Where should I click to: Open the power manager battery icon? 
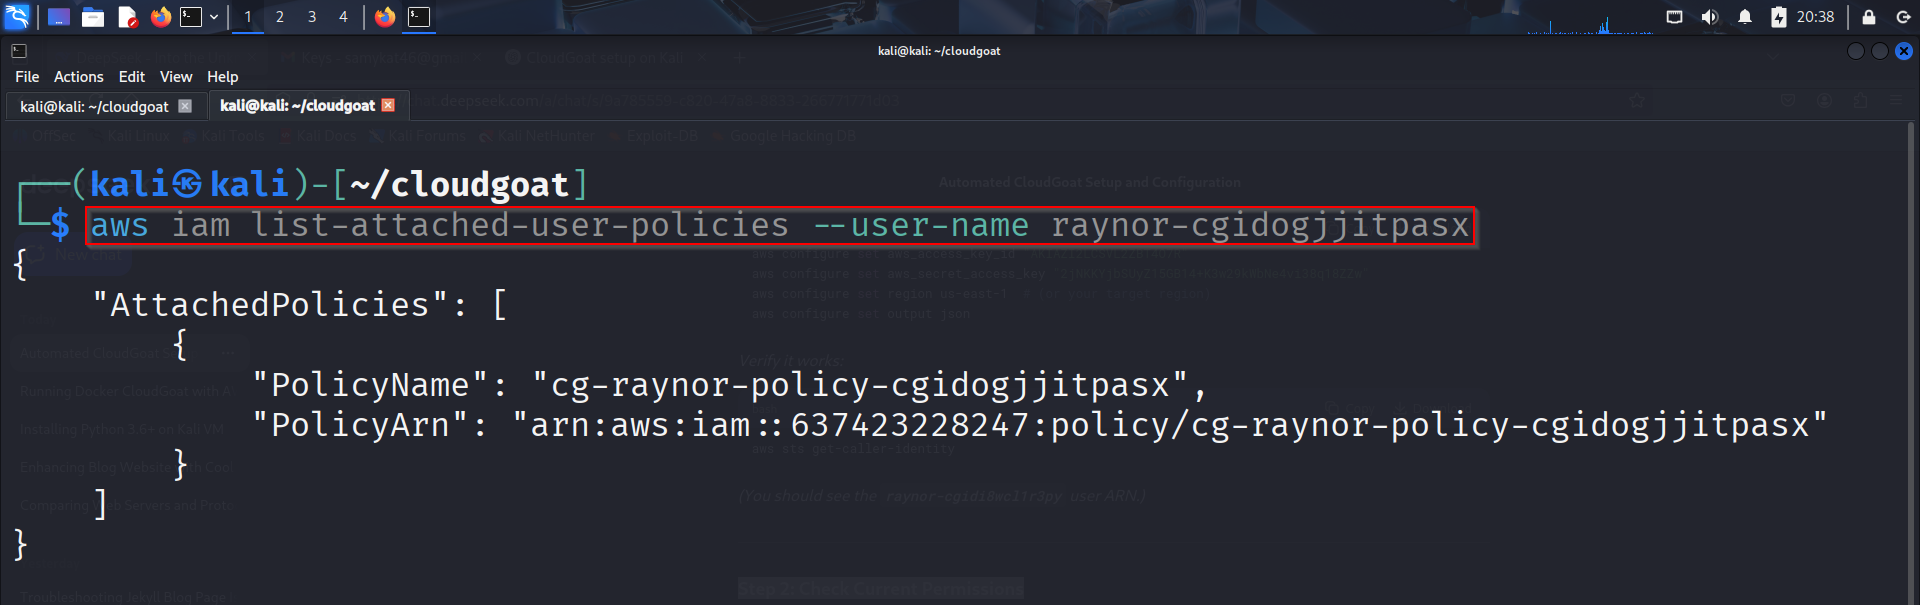[x=1778, y=17]
